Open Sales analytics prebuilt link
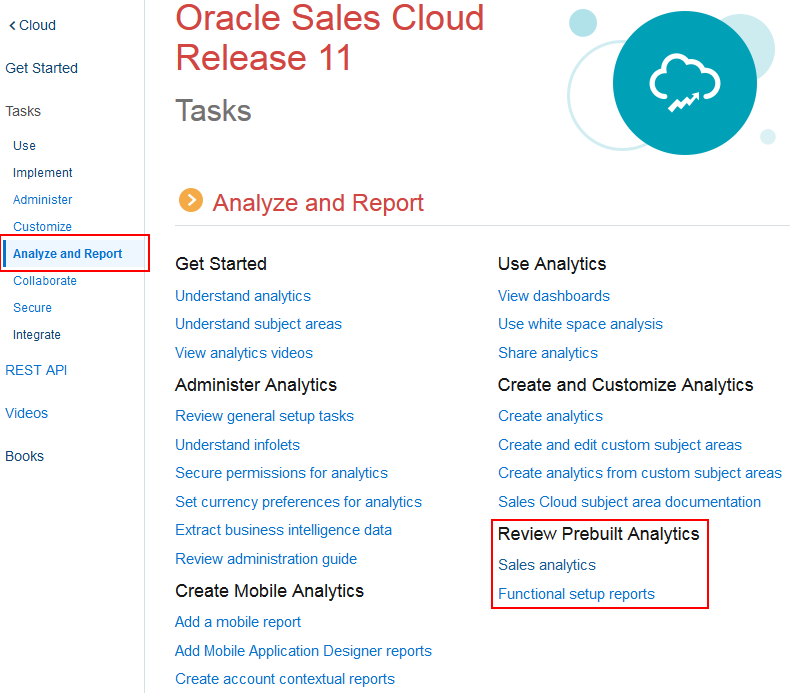 [x=547, y=565]
